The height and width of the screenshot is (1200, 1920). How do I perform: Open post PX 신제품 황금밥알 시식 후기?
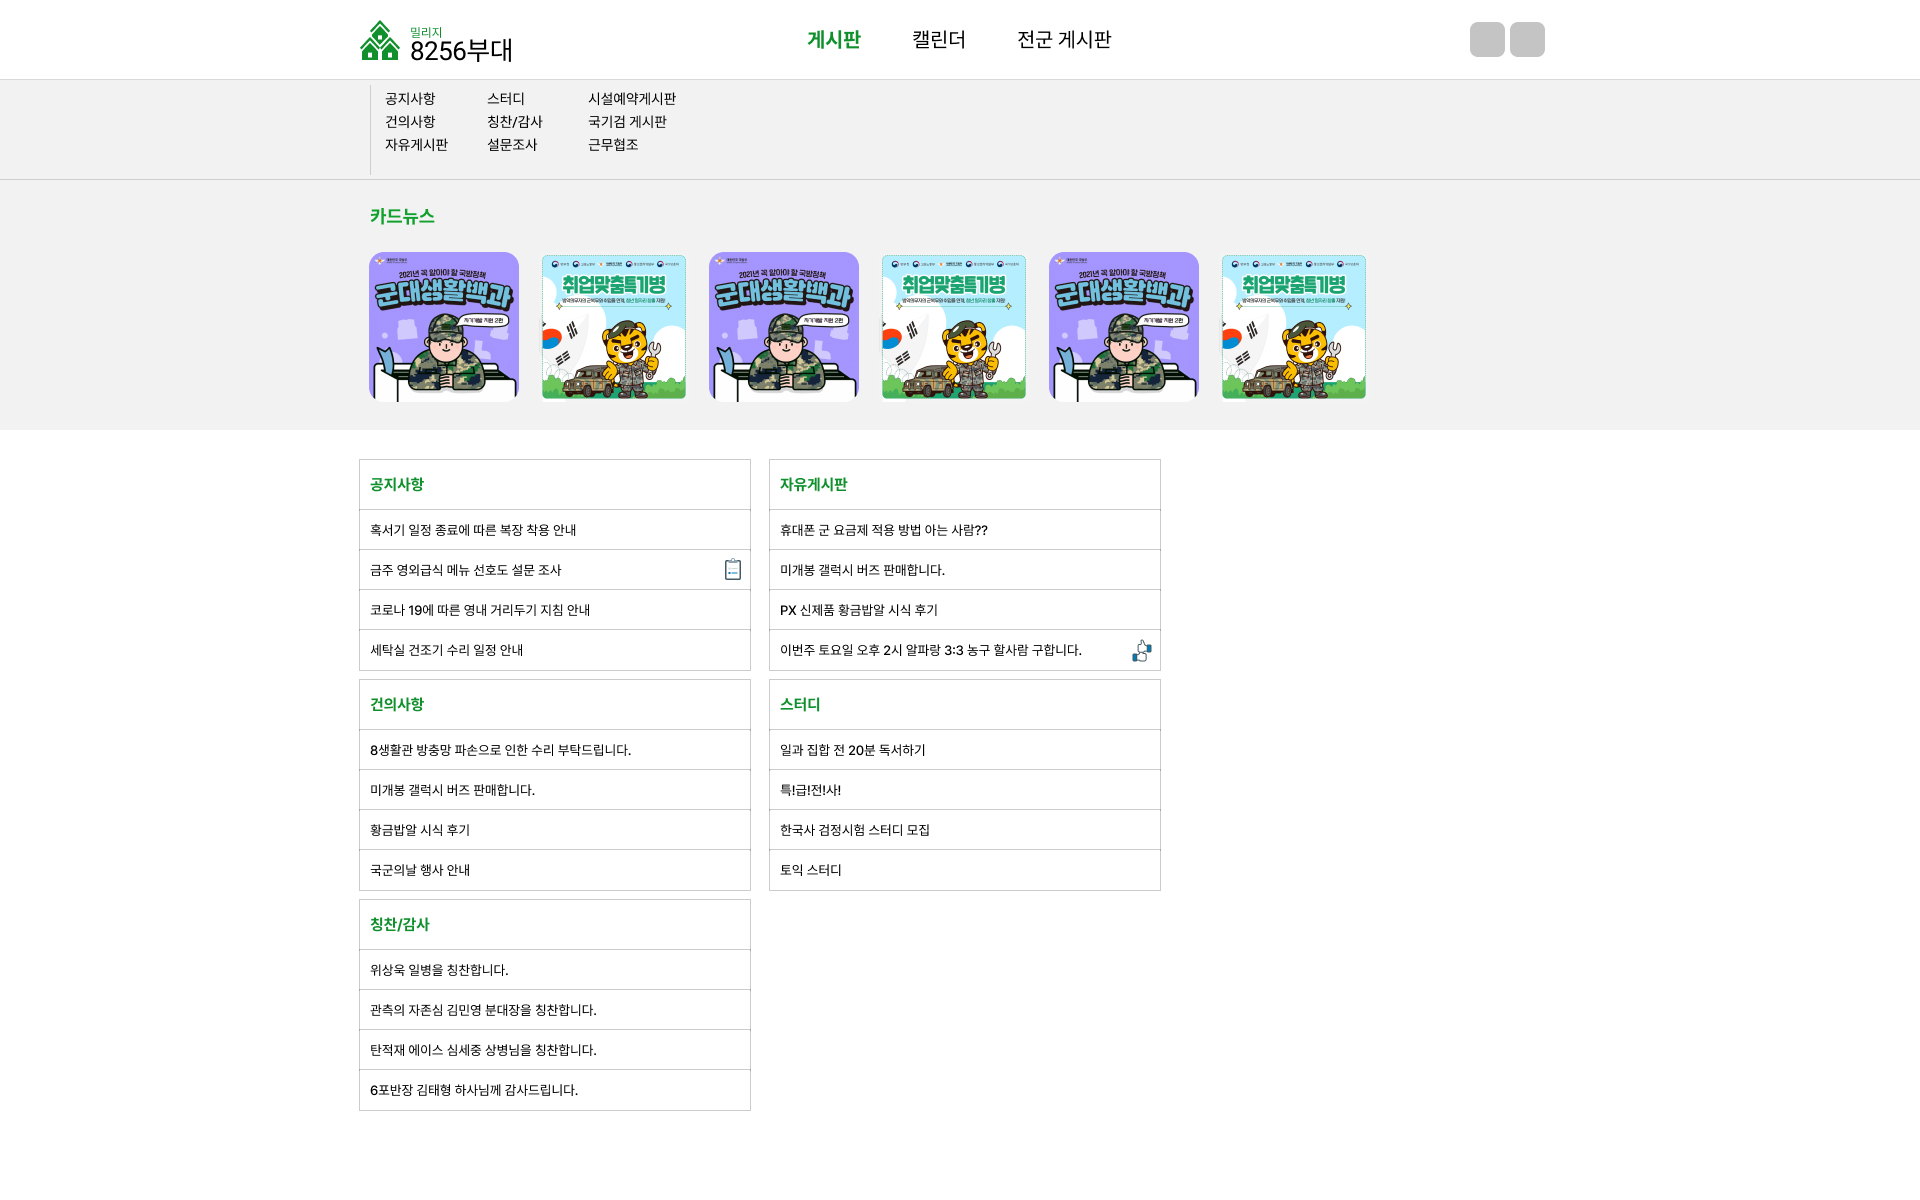(965, 610)
